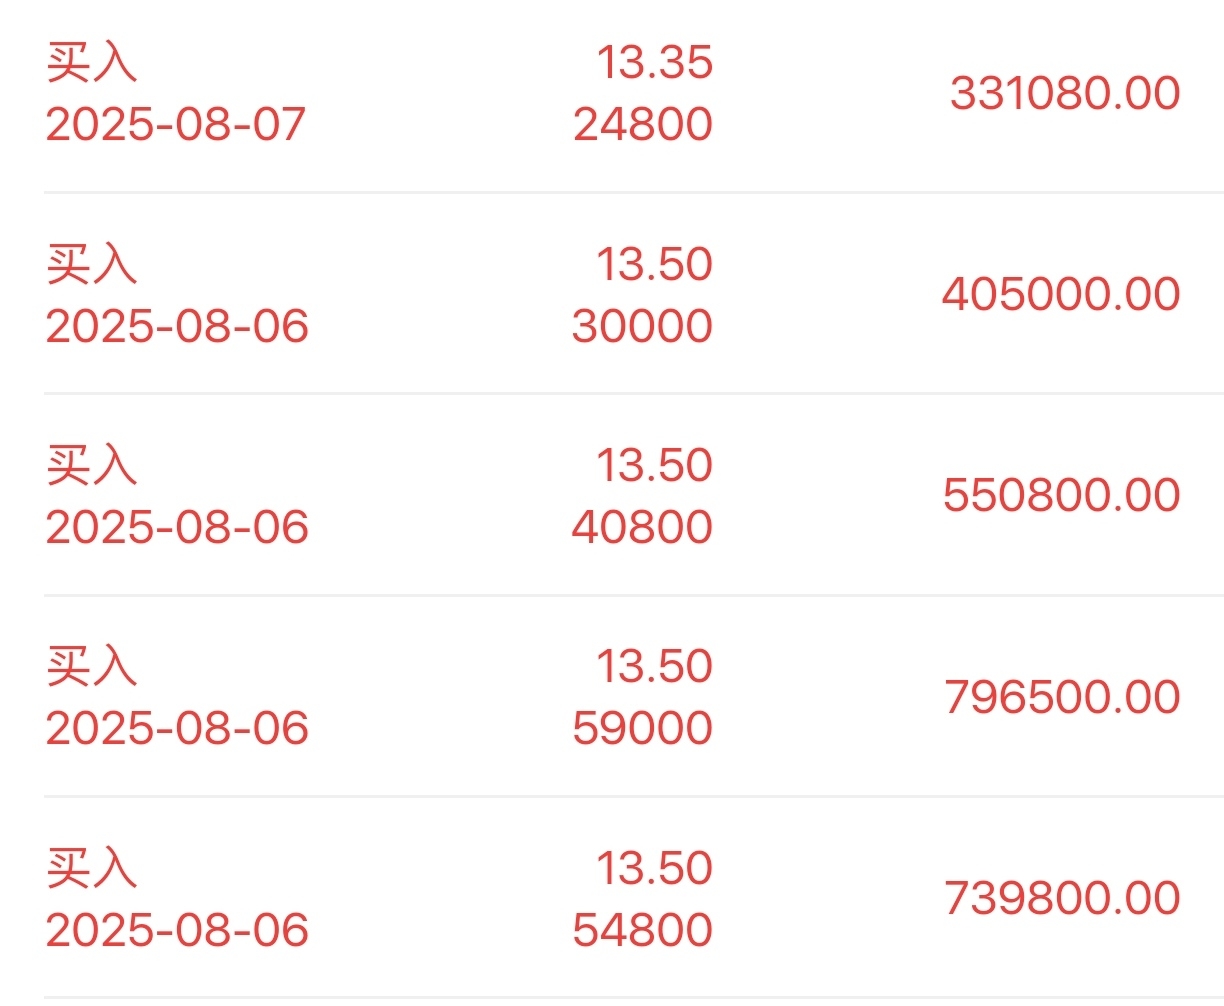Screen dimensions: 1224x1006
Task: Click the 买入 label of the 796500.00 trade
Action: click(91, 666)
